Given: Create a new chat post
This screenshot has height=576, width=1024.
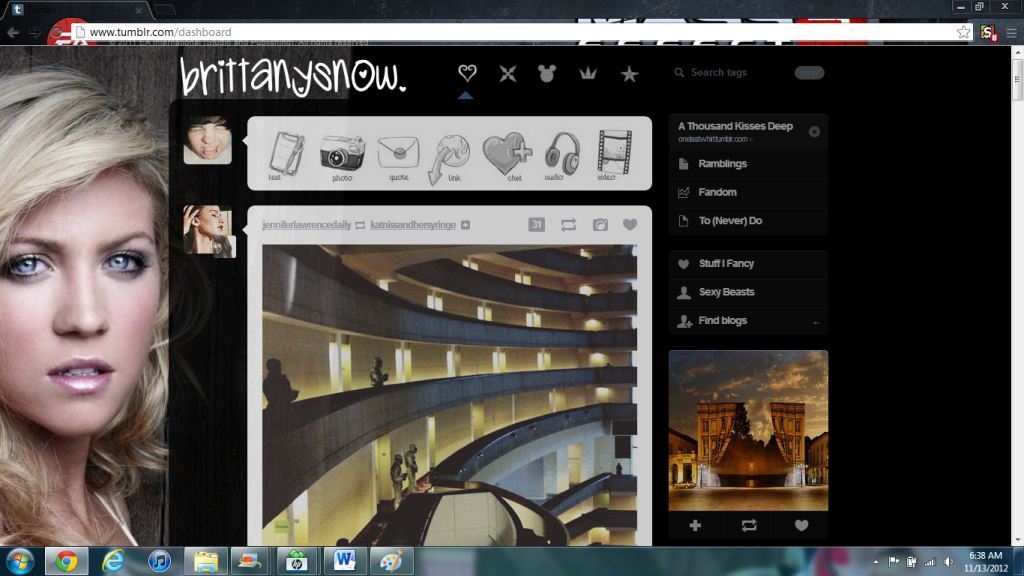Looking at the screenshot, I should pyautogui.click(x=507, y=155).
